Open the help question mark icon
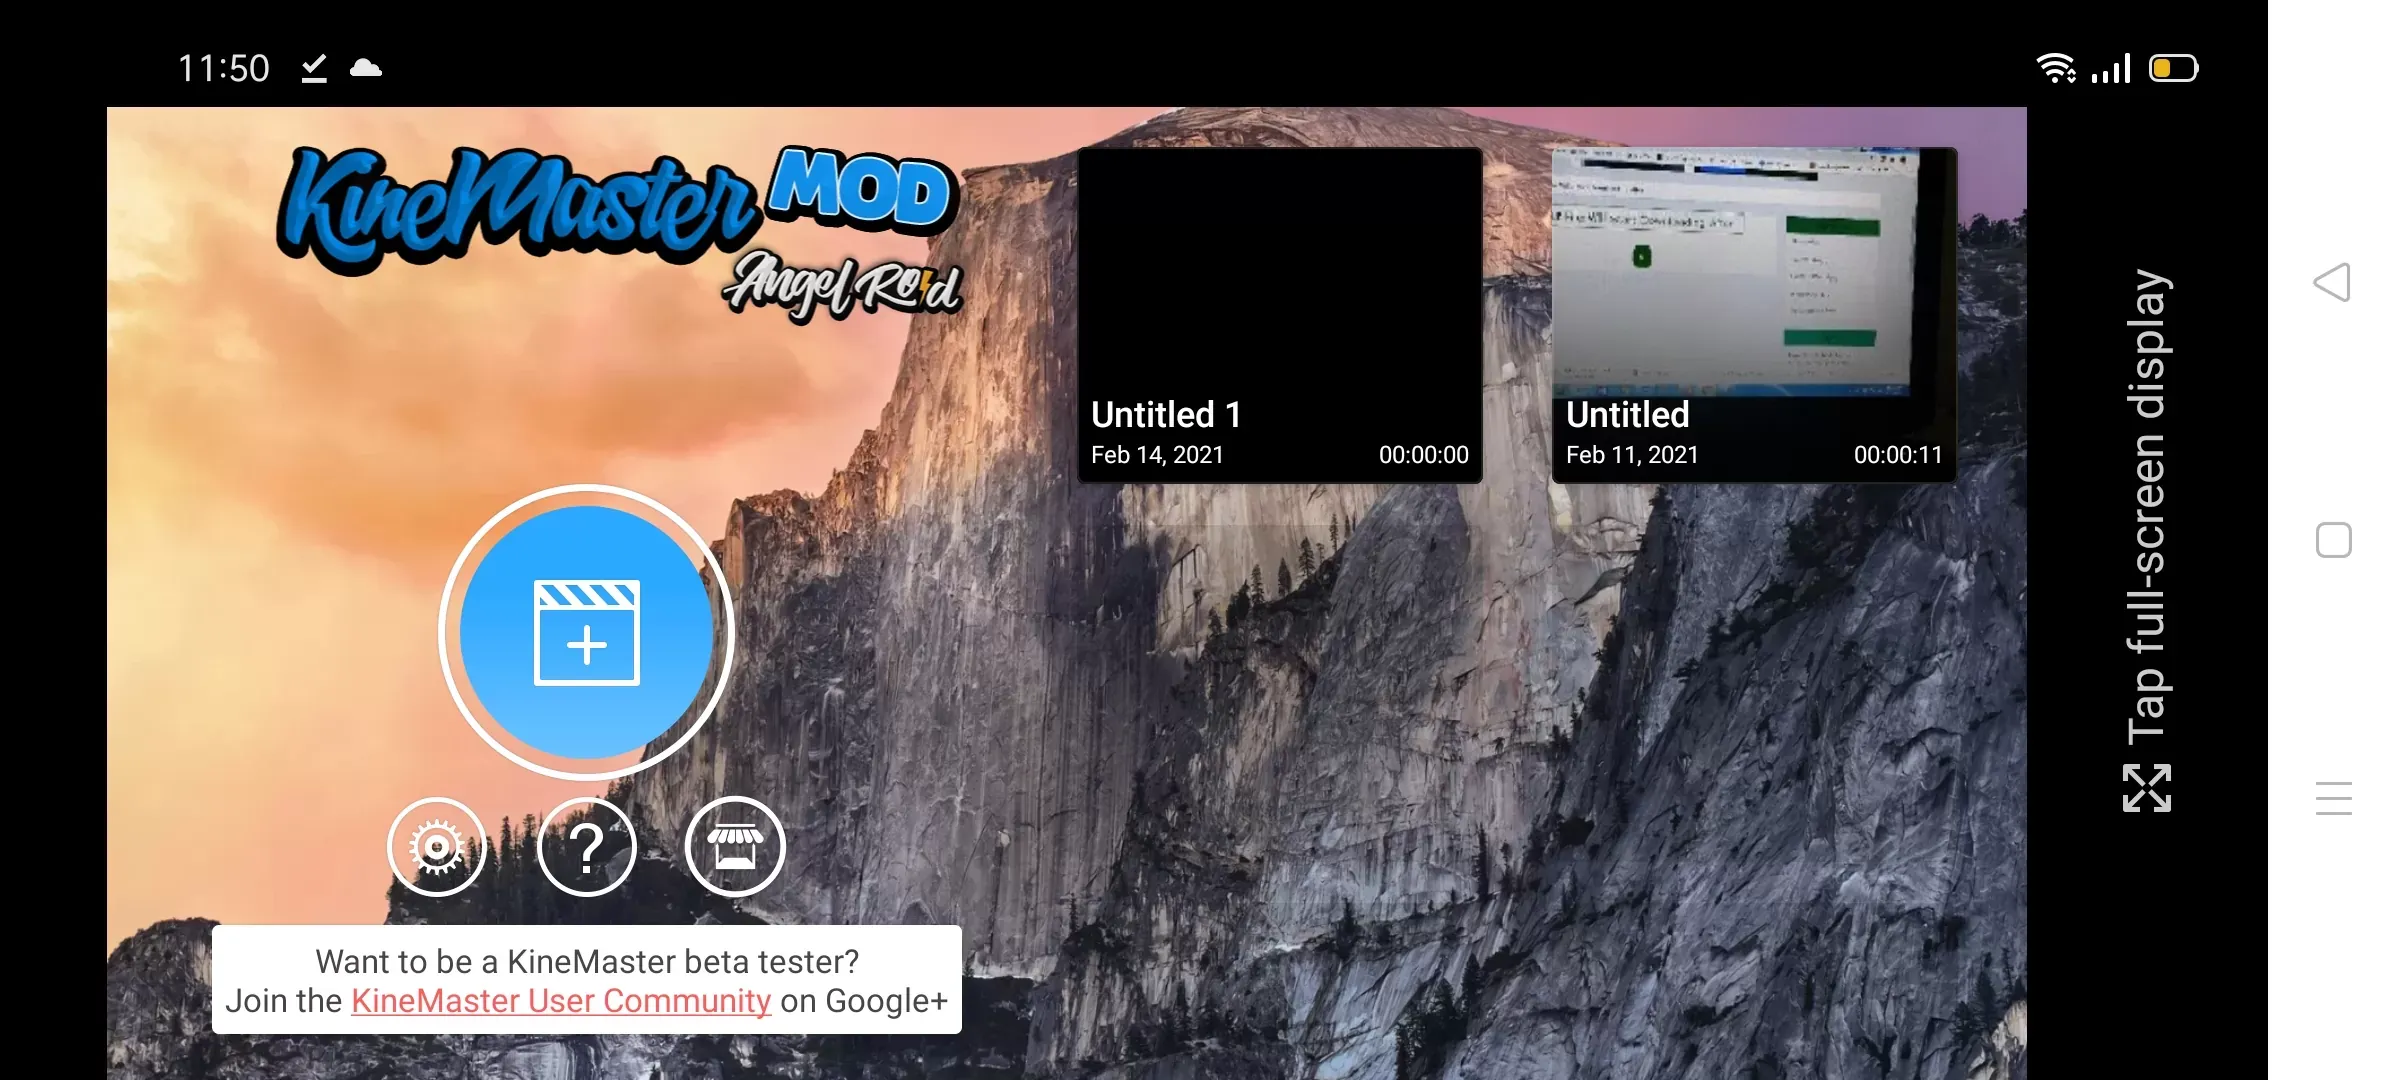 (587, 847)
